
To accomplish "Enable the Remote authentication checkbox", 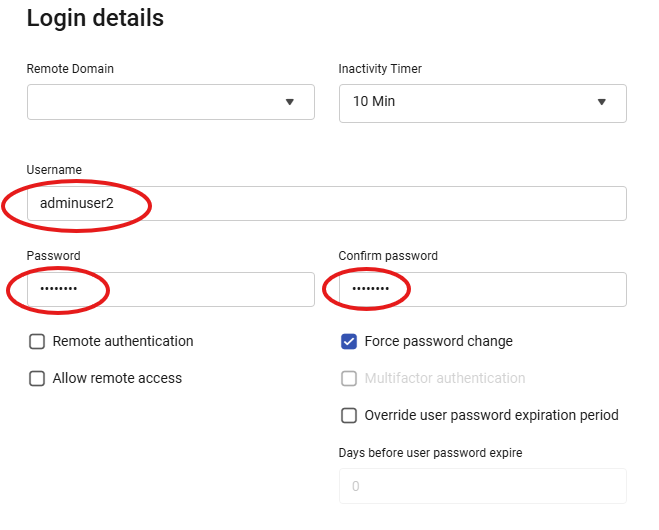I will [37, 342].
